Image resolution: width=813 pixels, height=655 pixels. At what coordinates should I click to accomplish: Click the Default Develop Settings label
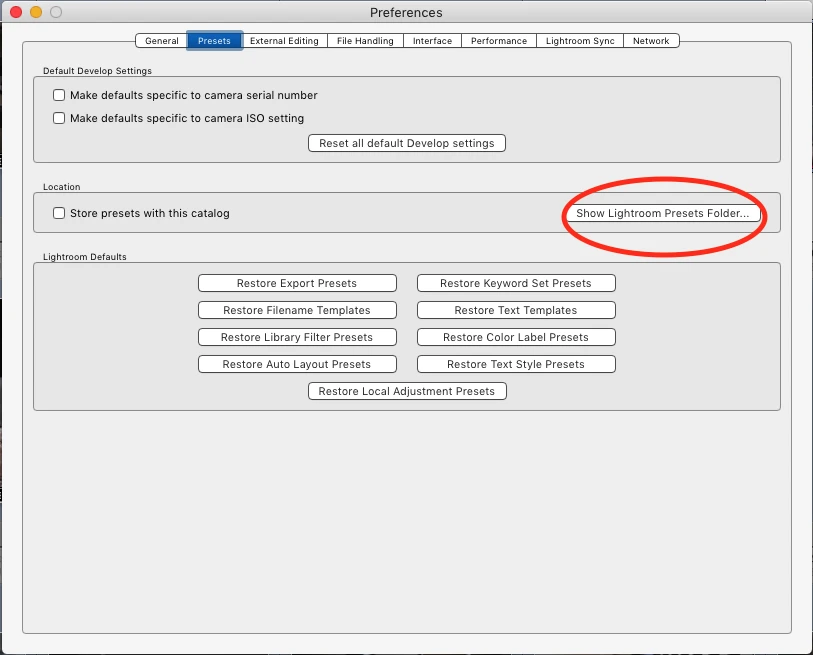(x=97, y=71)
